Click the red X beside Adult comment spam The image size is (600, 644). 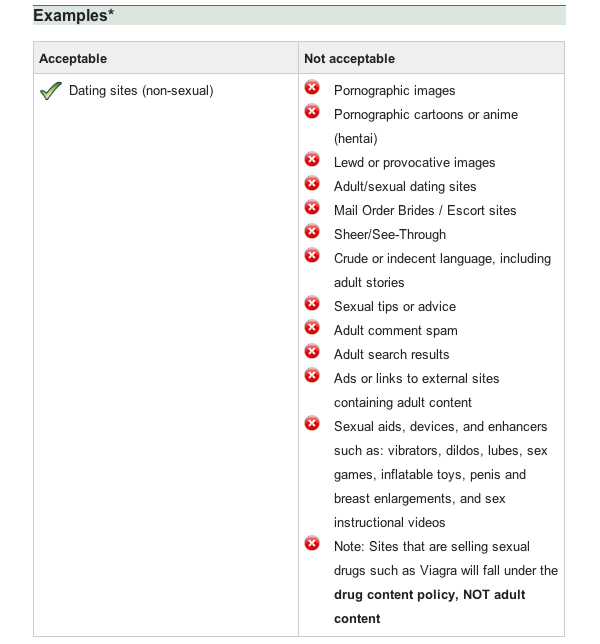click(312, 327)
